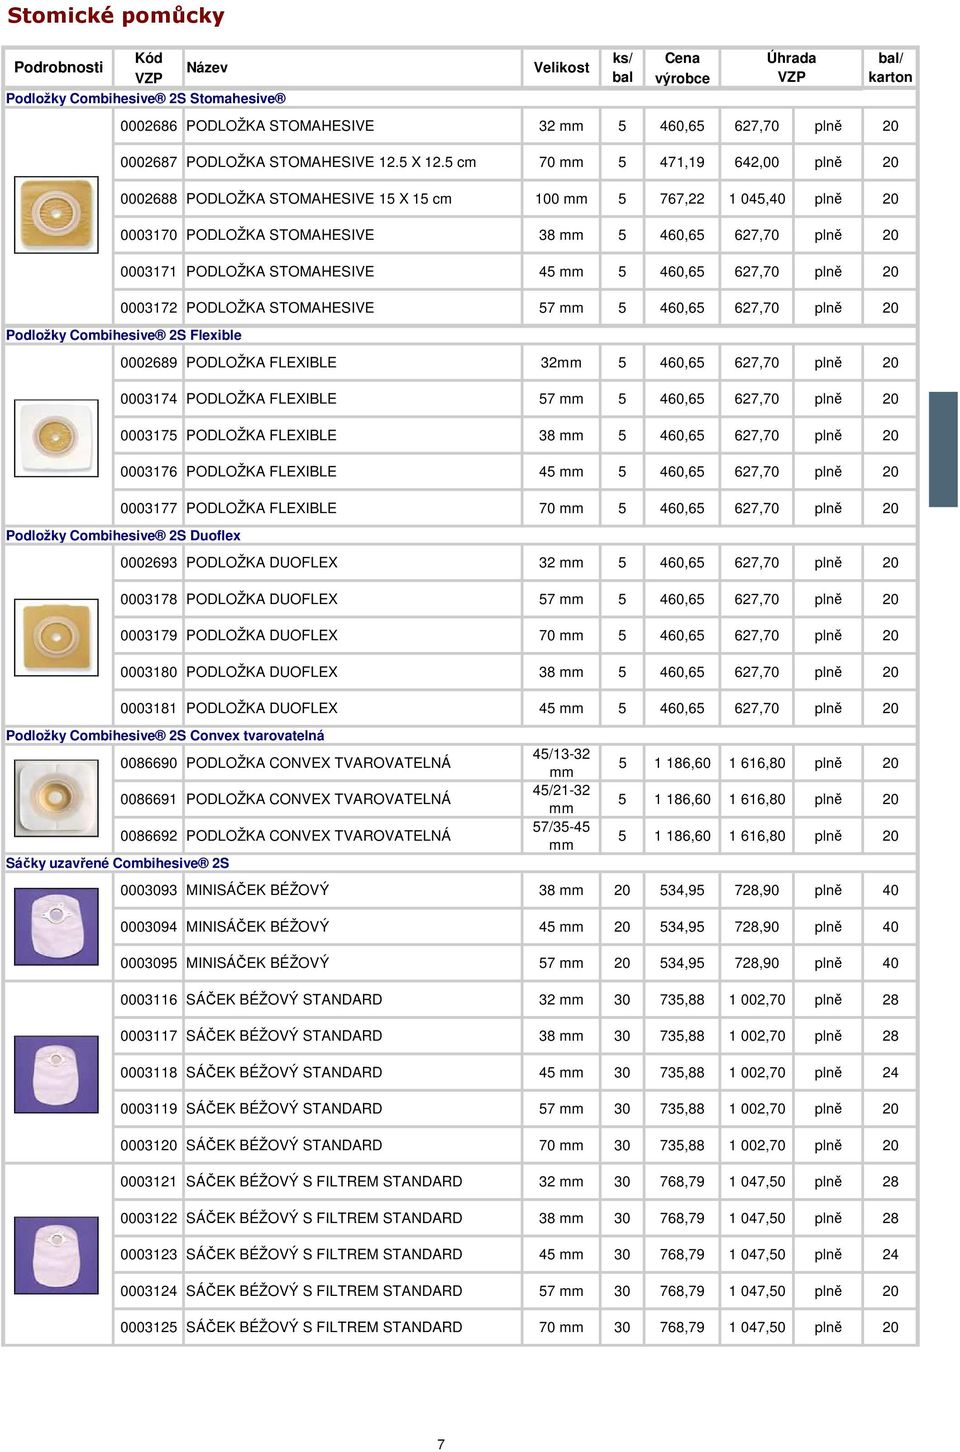Viewport: 960px width, 1452px height.
Task: Click the Flexible base plate product image
Action: [x=57, y=437]
